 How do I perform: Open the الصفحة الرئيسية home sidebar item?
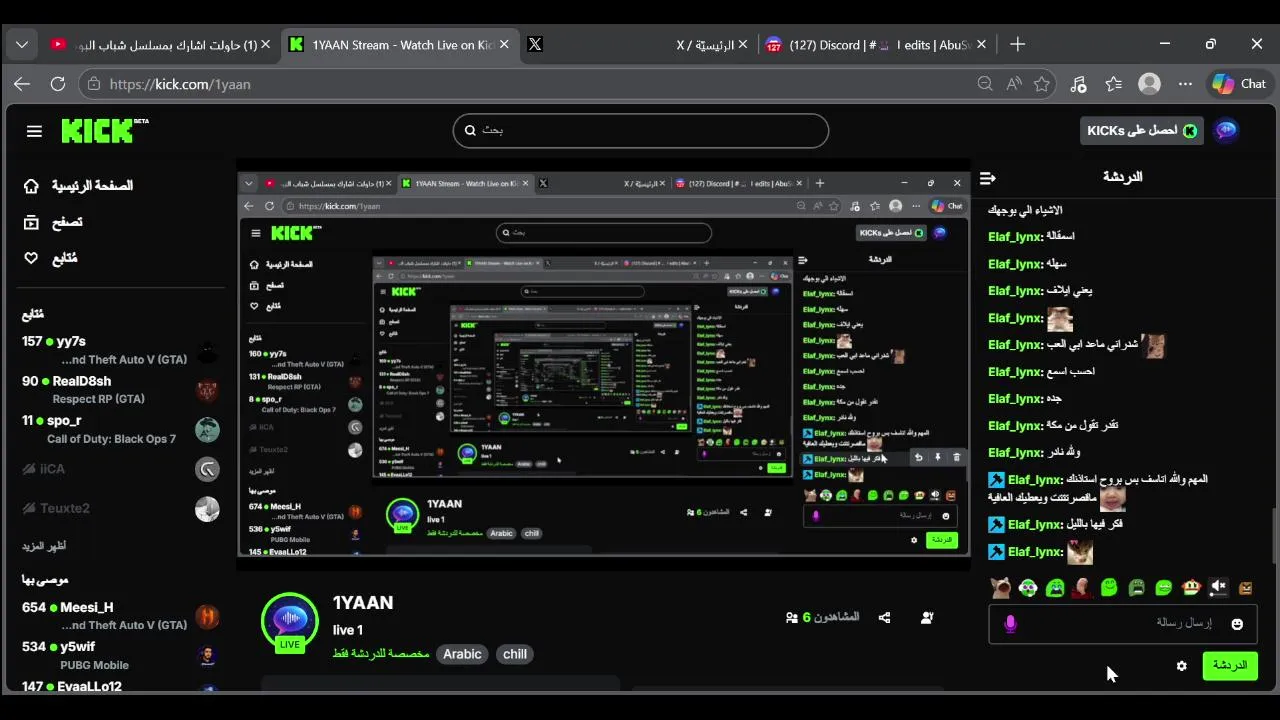[x=79, y=186]
